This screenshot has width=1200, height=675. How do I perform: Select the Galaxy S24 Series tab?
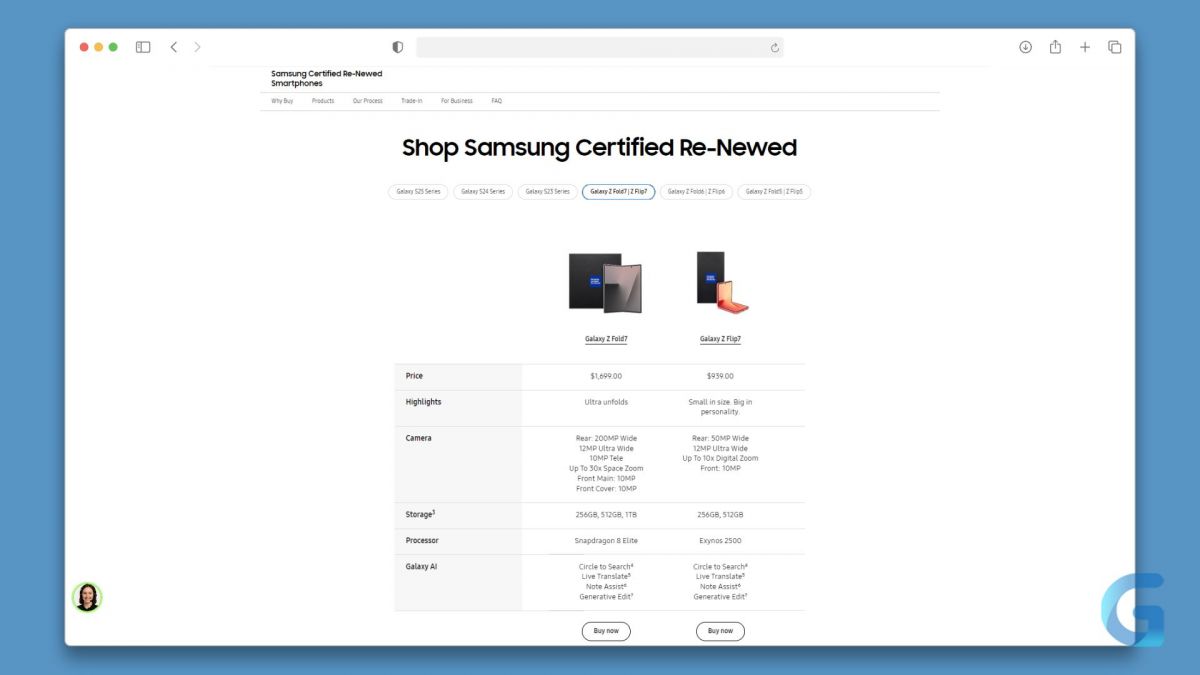(483, 192)
